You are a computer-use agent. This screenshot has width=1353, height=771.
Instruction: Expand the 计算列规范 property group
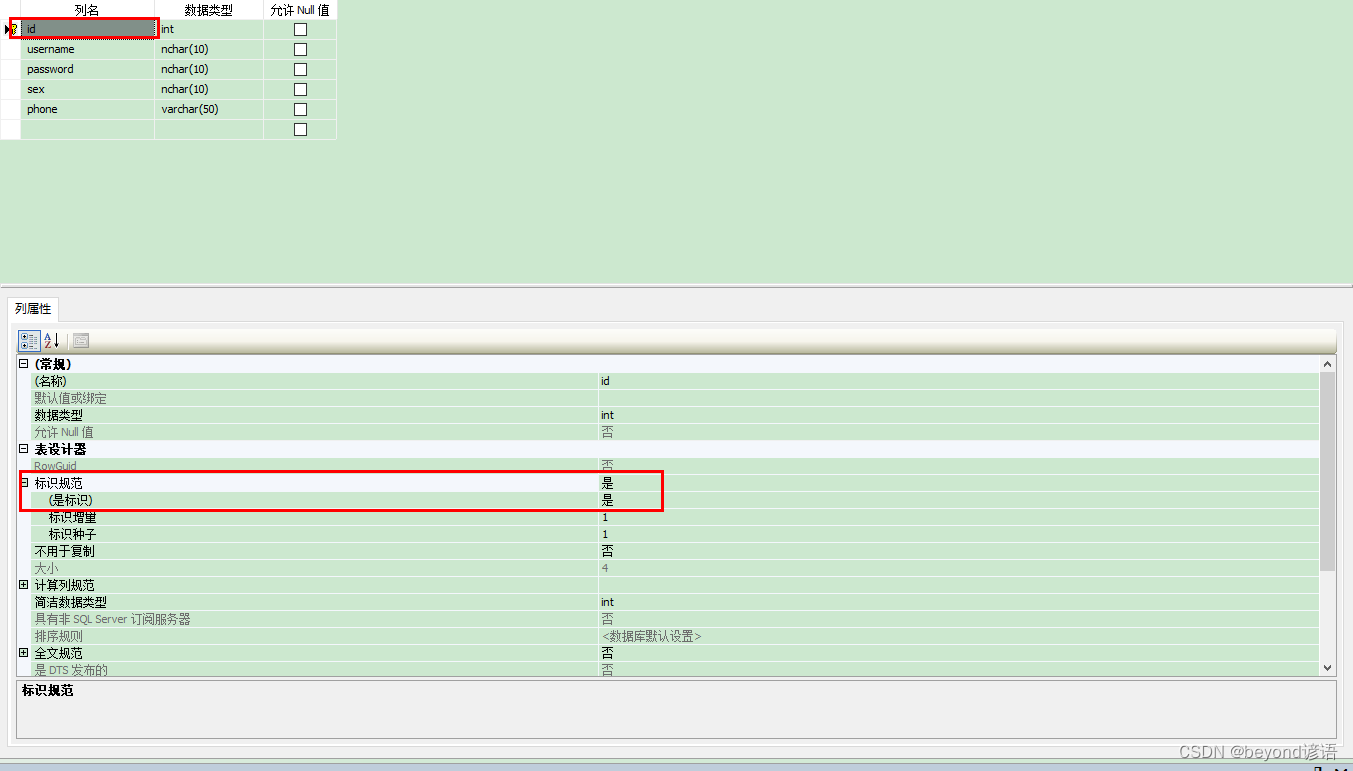pos(24,585)
